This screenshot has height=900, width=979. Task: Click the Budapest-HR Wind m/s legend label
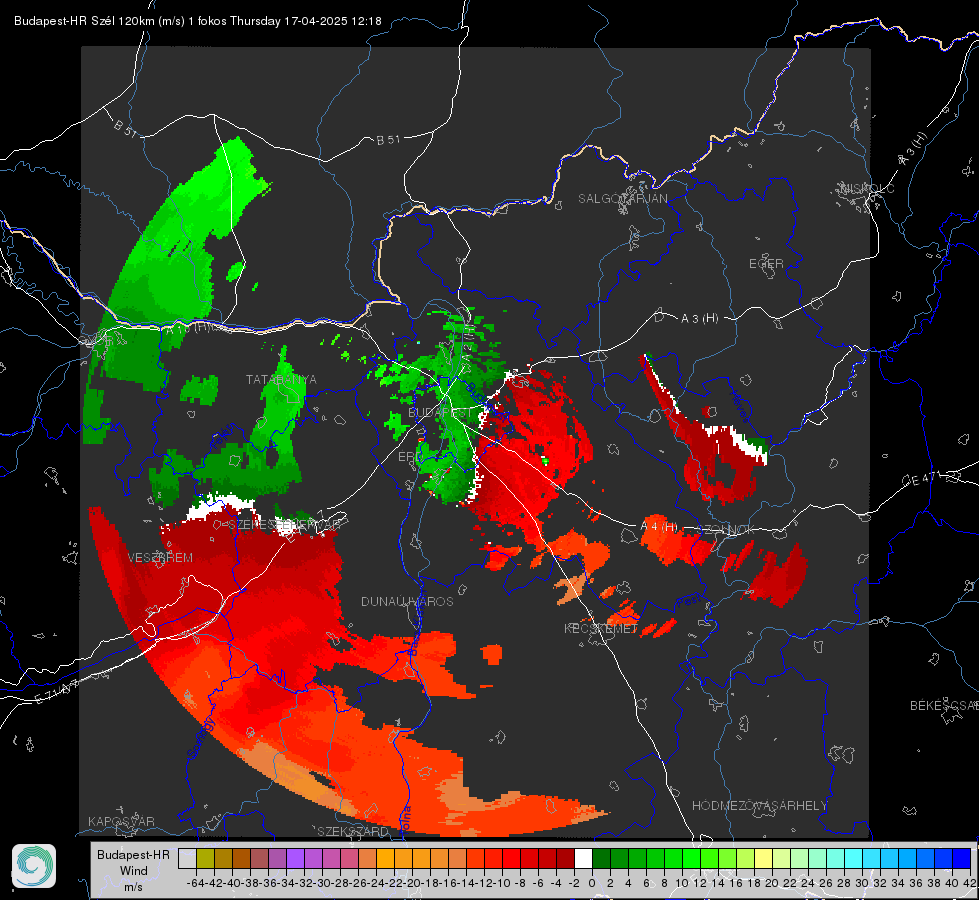click(133, 871)
